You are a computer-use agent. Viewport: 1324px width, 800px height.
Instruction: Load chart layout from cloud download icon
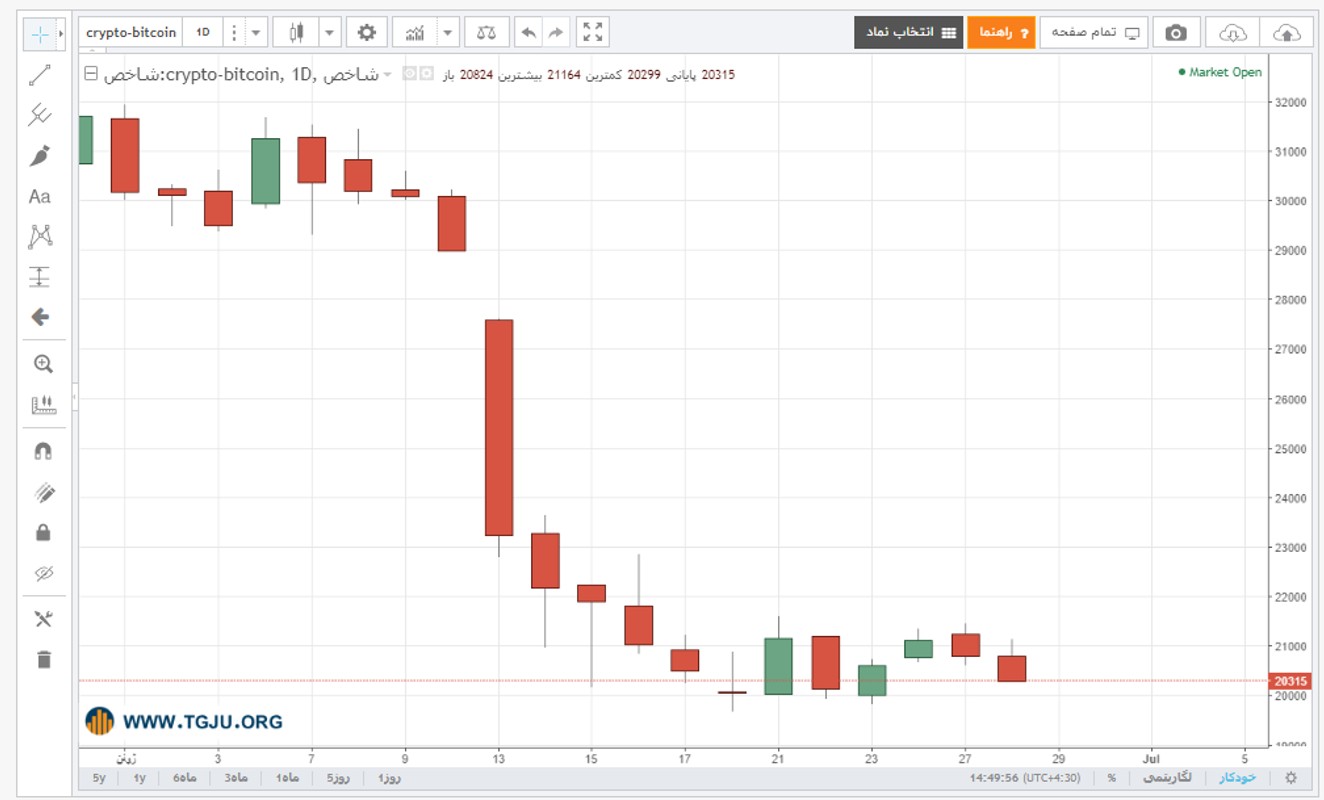point(1233,33)
